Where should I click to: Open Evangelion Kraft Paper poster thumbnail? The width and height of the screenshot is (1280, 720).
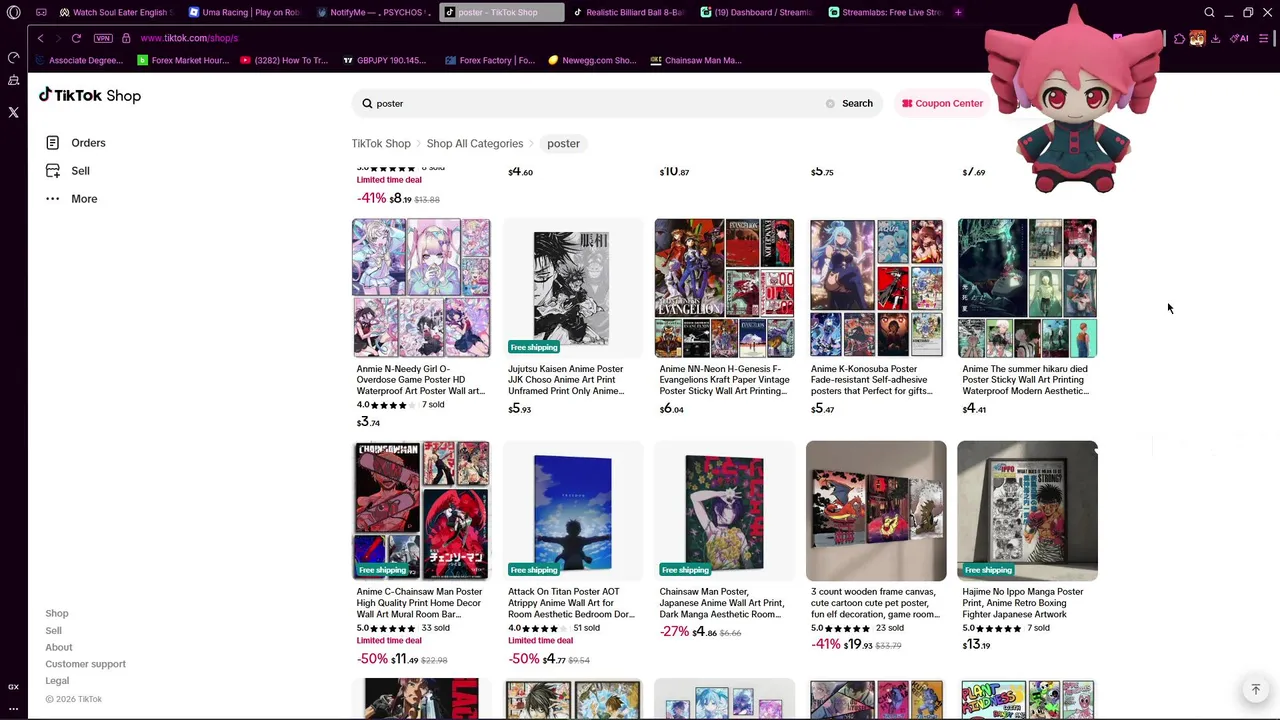click(x=724, y=288)
